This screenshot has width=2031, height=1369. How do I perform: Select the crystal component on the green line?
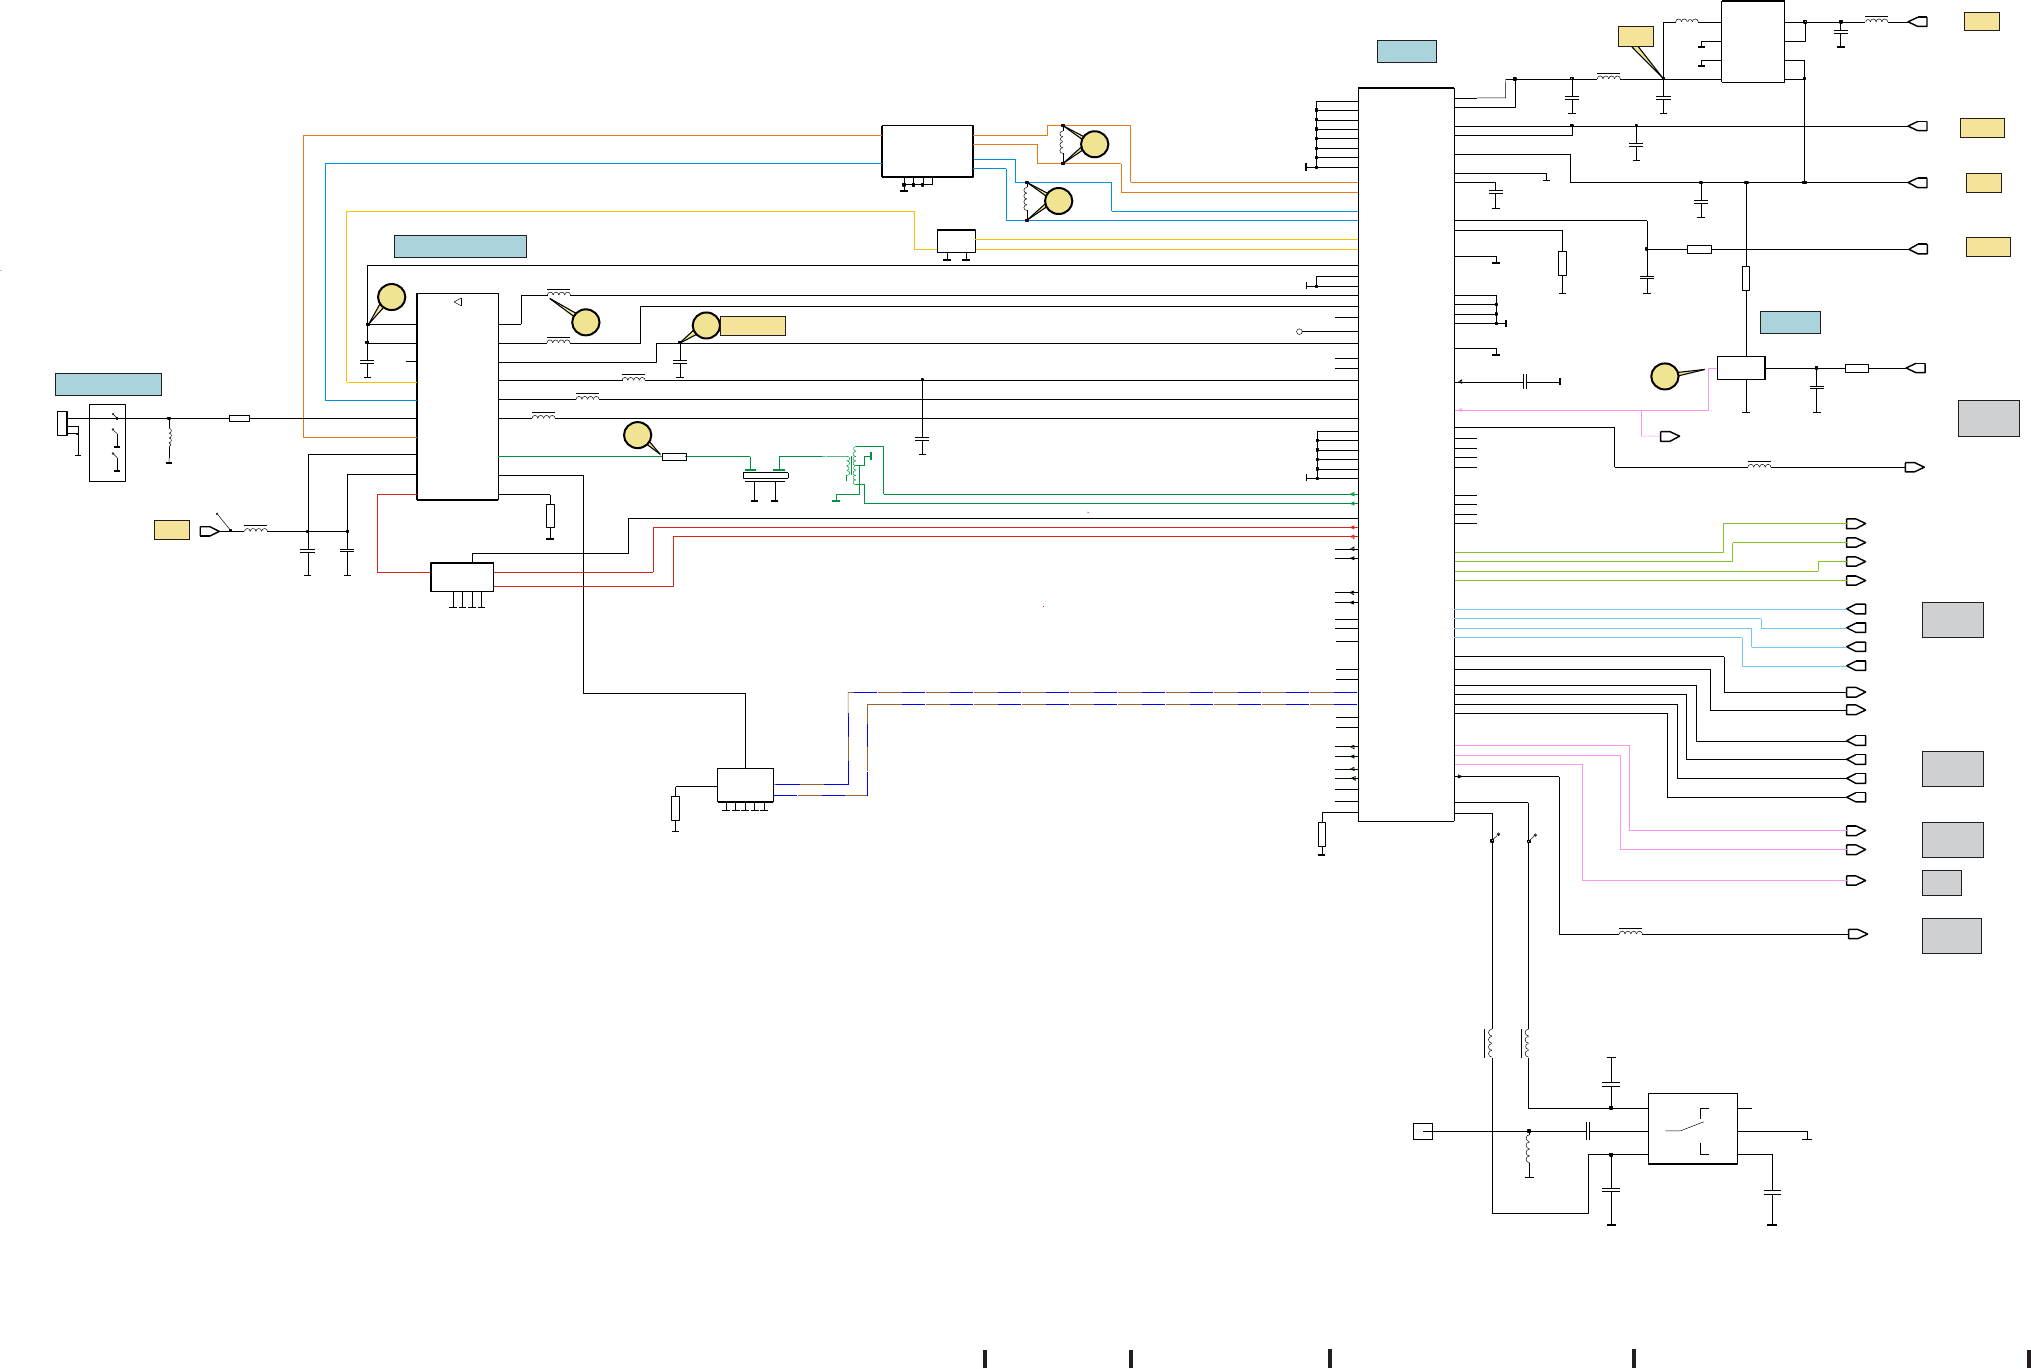pos(765,475)
